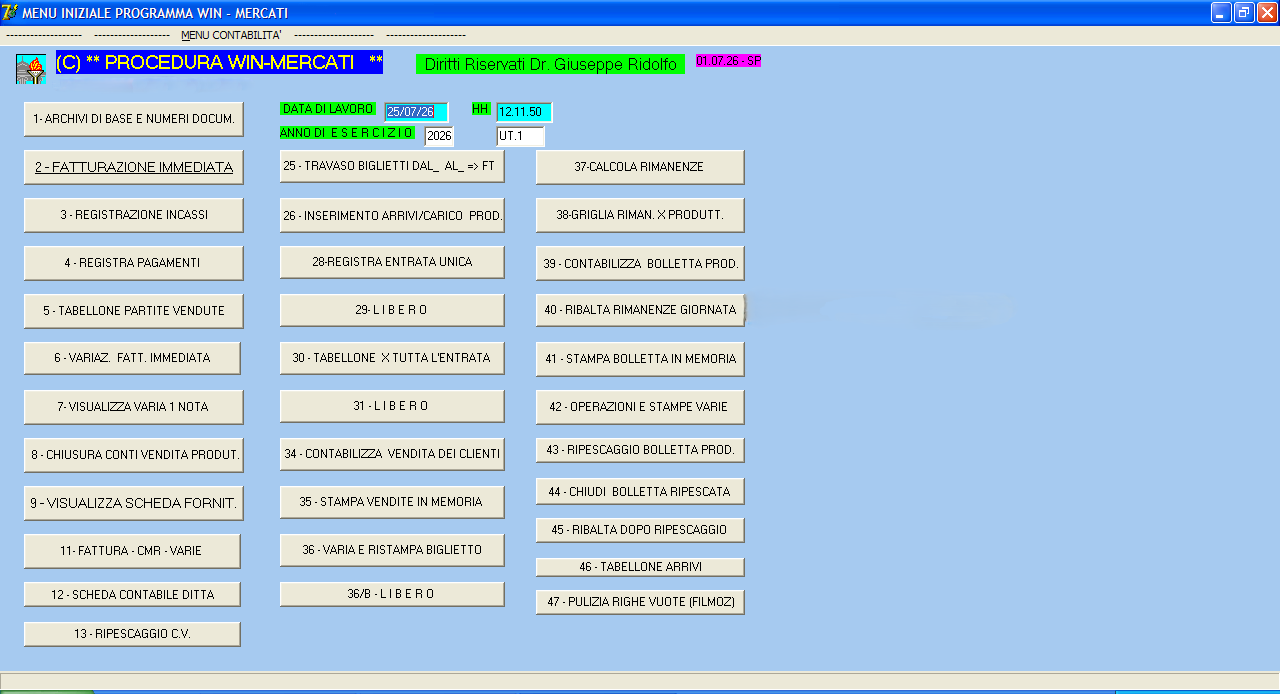Click the procedure logo icon beside WIN-MERCATI title
Viewport: 1280px width, 694px height.
tap(31, 69)
